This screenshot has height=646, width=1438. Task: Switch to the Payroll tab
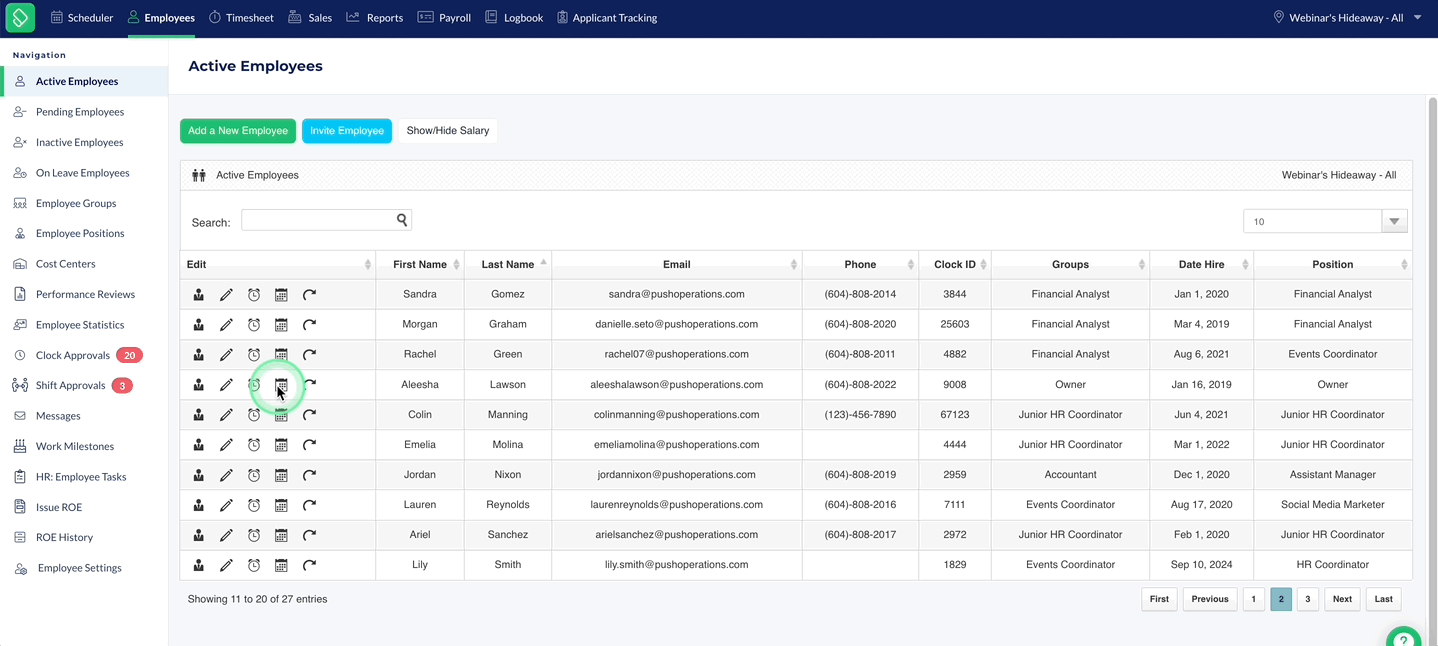point(444,18)
